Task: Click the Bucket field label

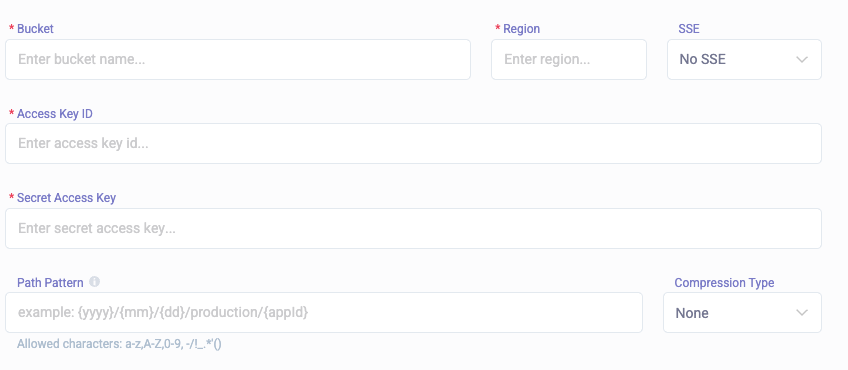Action: coord(35,29)
